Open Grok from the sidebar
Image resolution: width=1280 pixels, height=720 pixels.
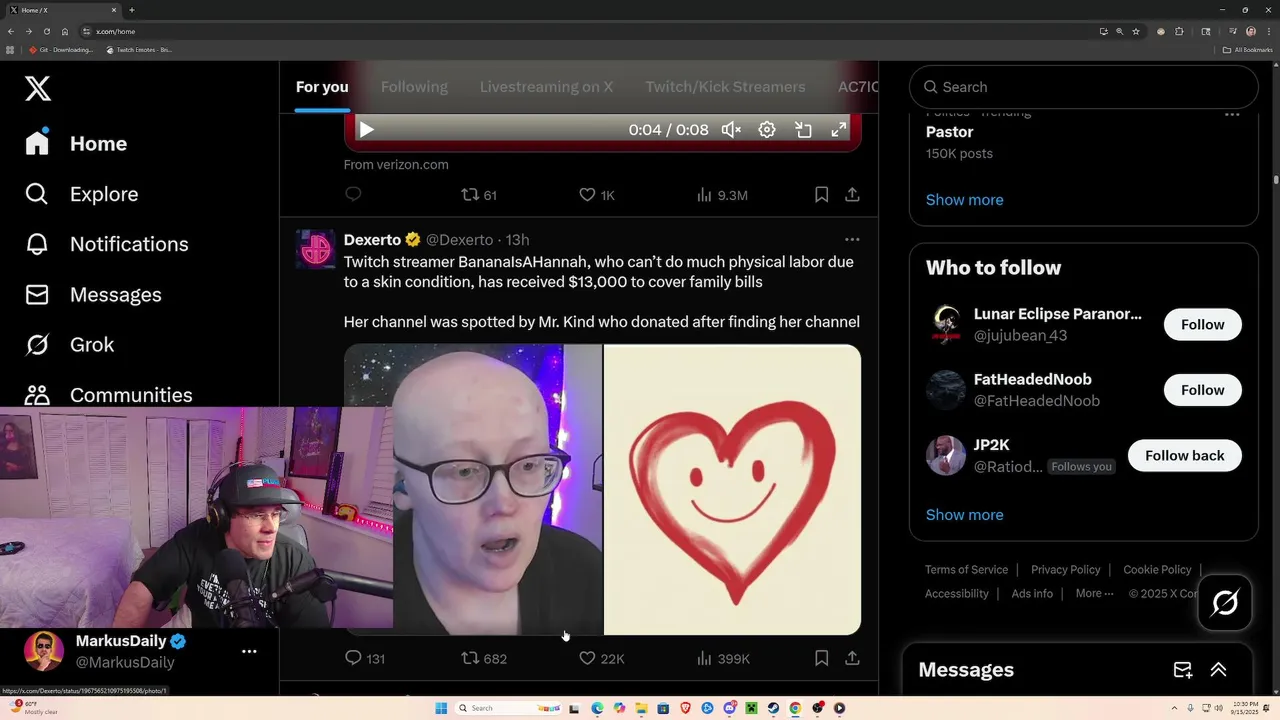pos(70,344)
